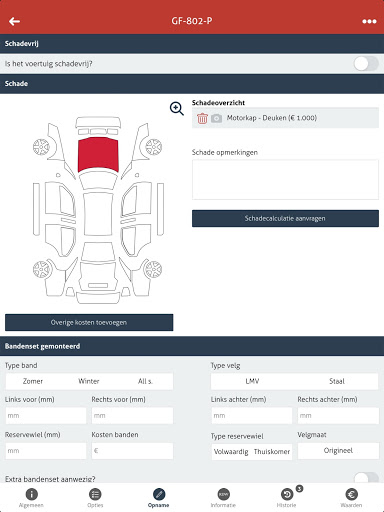Open the Historie tab
Screen dimensions: 384x512
coord(287,498)
